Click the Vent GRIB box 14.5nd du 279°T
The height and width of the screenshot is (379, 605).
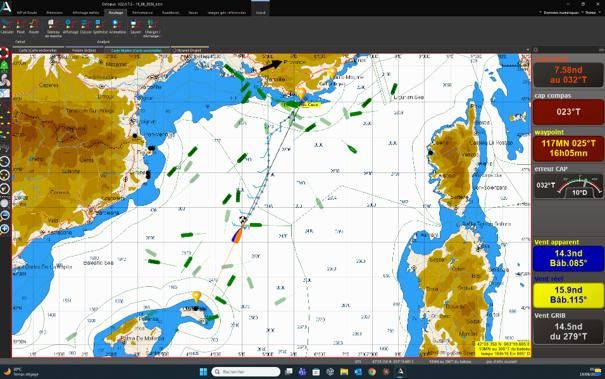(568, 332)
